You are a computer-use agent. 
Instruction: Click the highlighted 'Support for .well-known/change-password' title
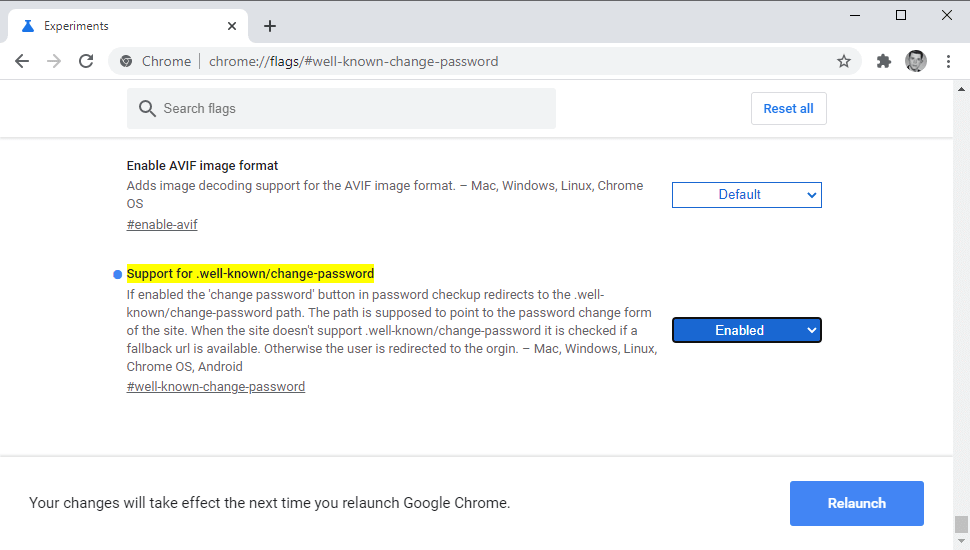click(x=251, y=273)
